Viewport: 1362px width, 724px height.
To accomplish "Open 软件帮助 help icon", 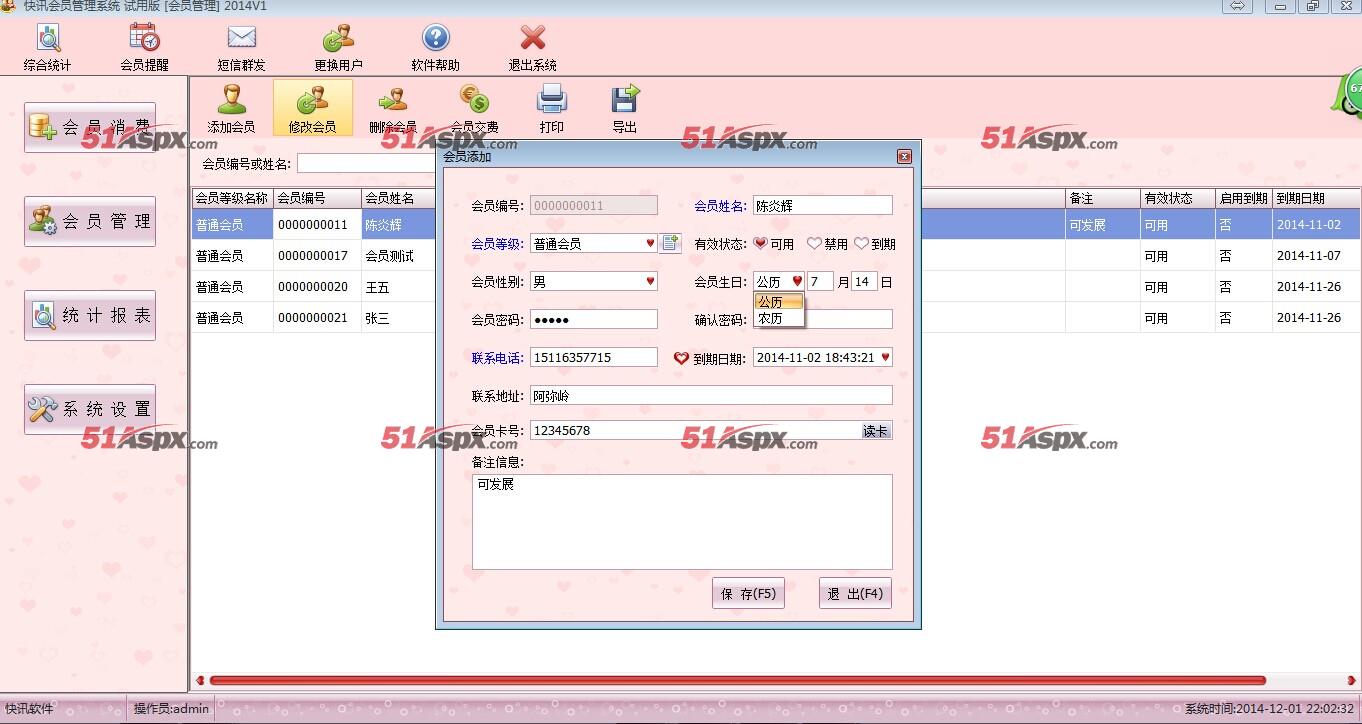I will pos(435,47).
